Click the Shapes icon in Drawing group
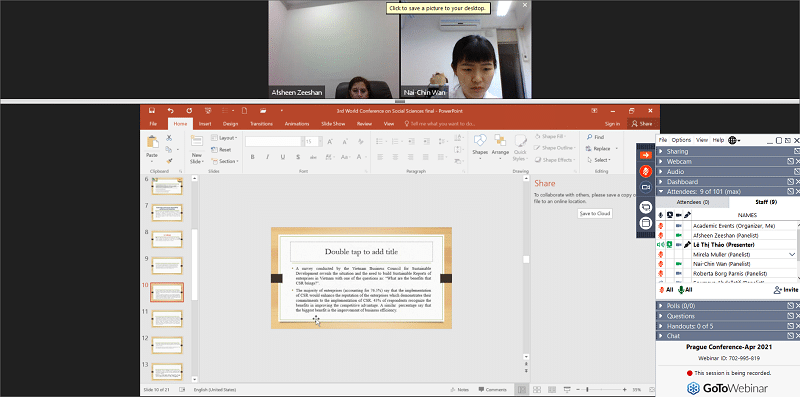This screenshot has height=397, width=800. (480, 145)
